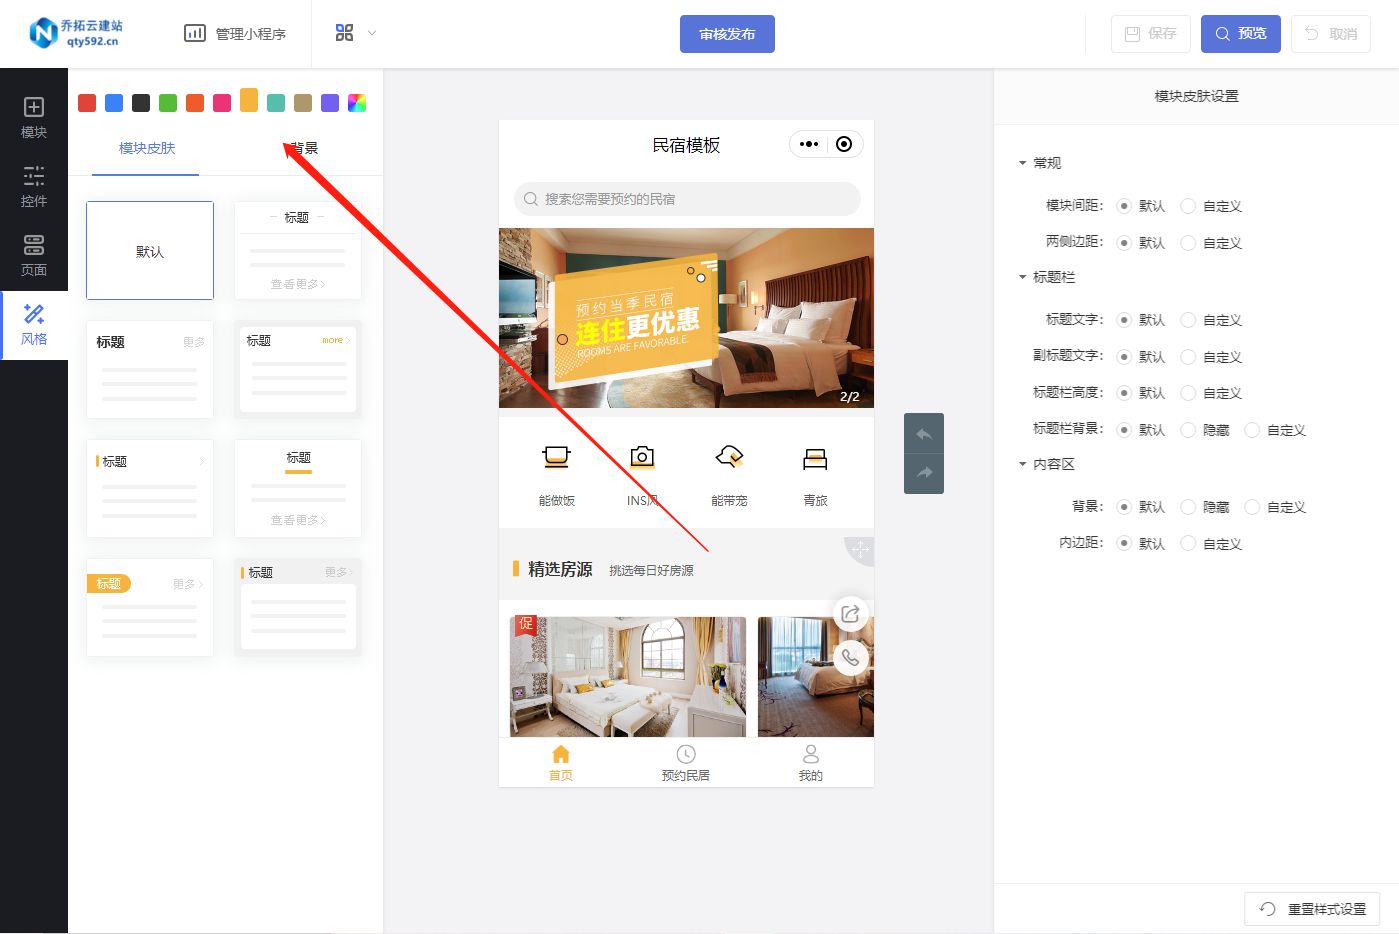Select the 模块 sidebar icon

pyautogui.click(x=33, y=117)
